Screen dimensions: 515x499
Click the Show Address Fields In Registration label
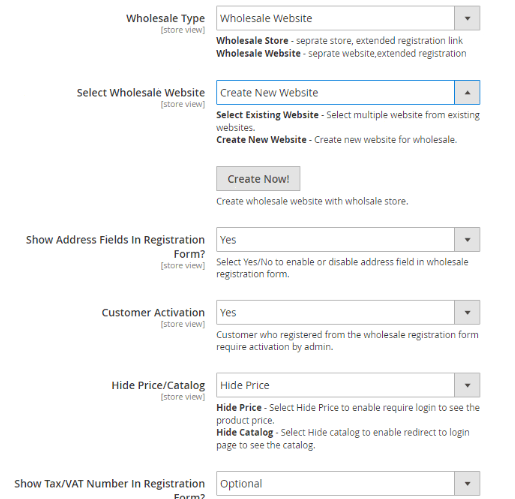pyautogui.click(x=115, y=246)
